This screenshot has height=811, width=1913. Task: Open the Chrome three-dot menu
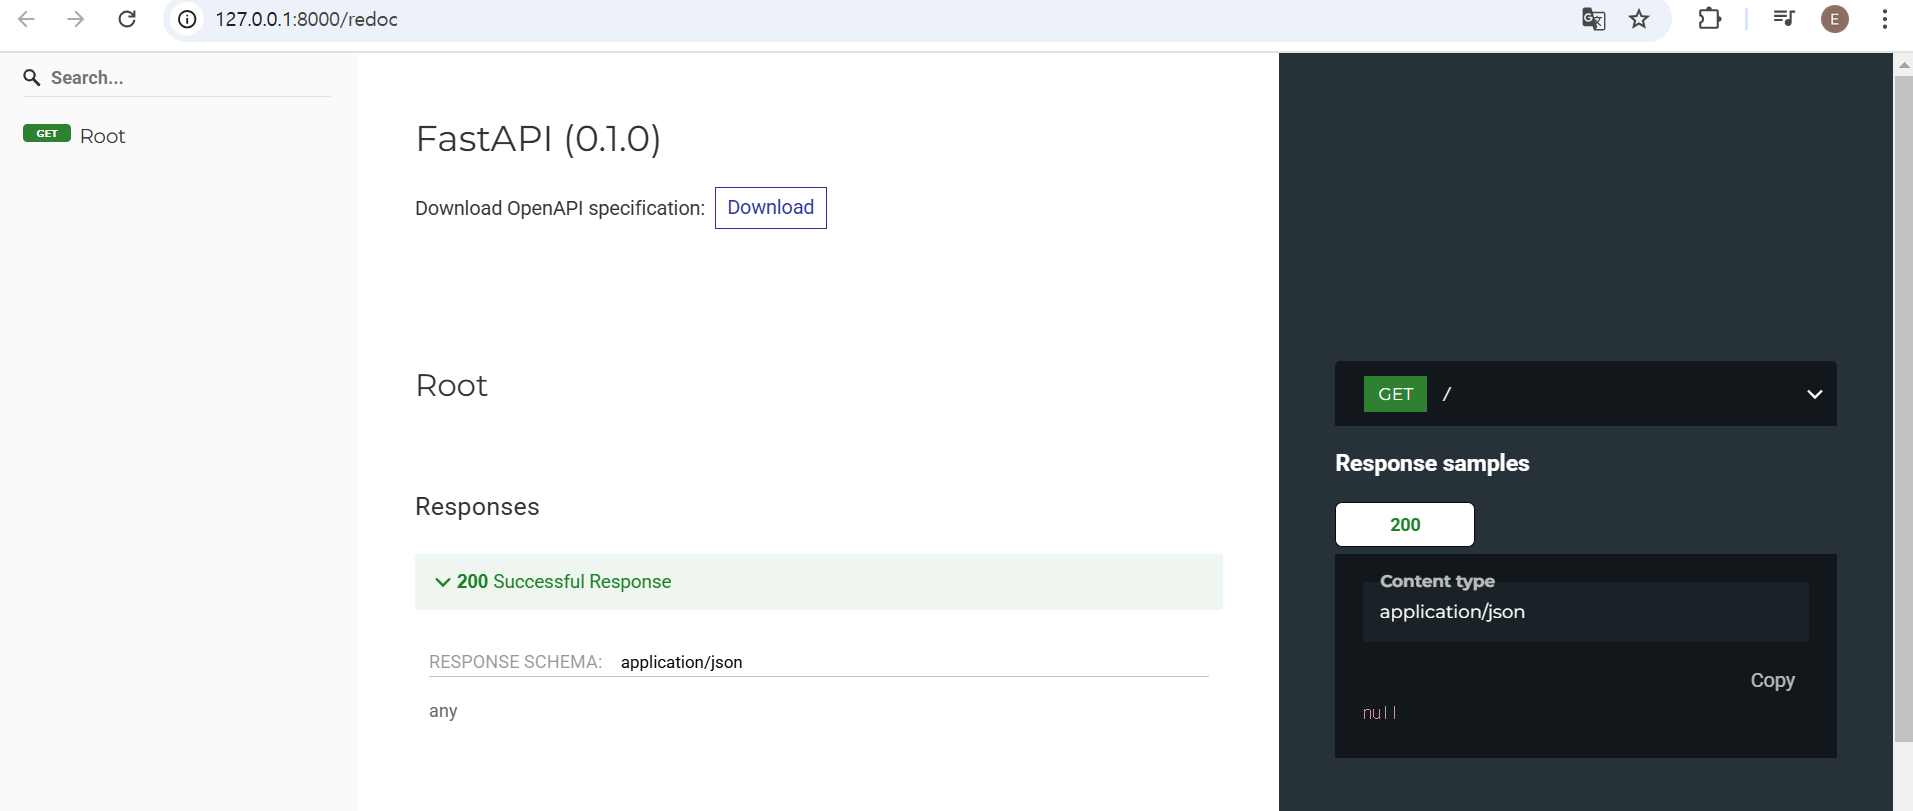(1884, 19)
